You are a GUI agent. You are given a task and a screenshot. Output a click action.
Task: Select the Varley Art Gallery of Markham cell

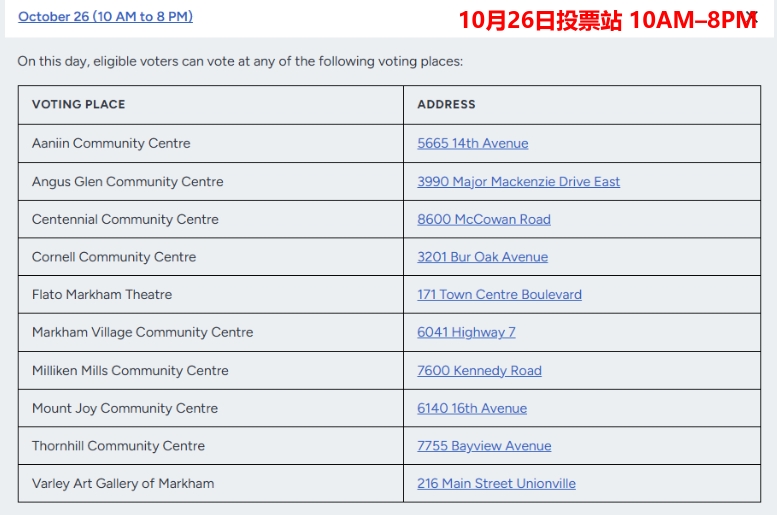(x=211, y=483)
